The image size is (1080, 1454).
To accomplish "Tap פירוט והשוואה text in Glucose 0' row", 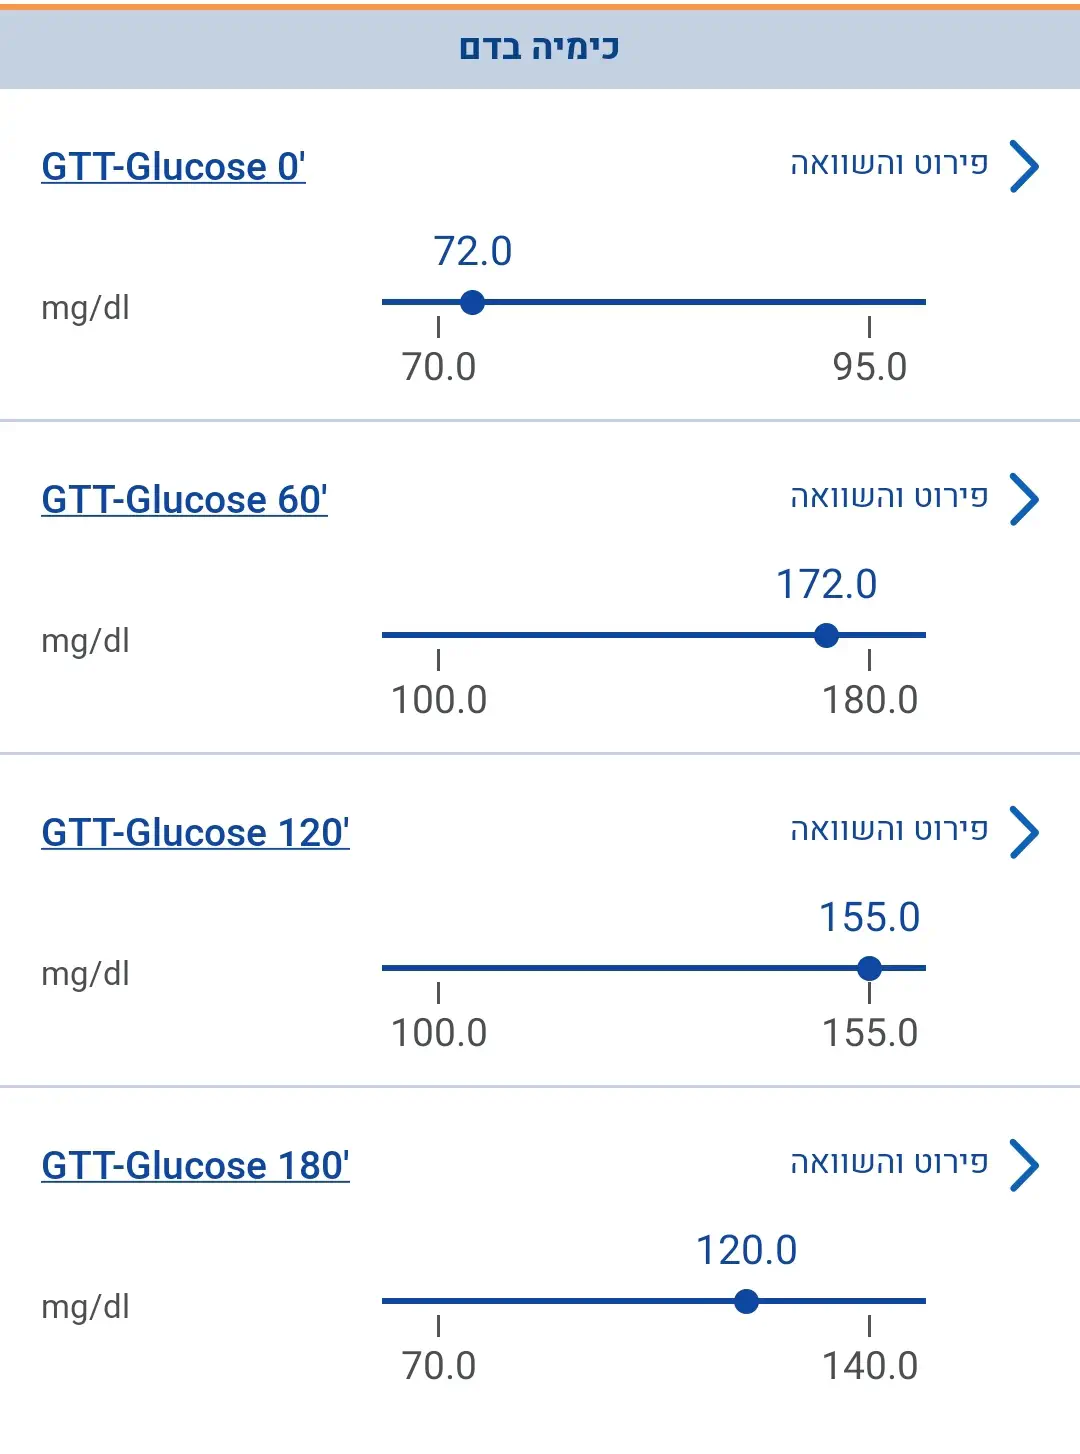I will [889, 164].
